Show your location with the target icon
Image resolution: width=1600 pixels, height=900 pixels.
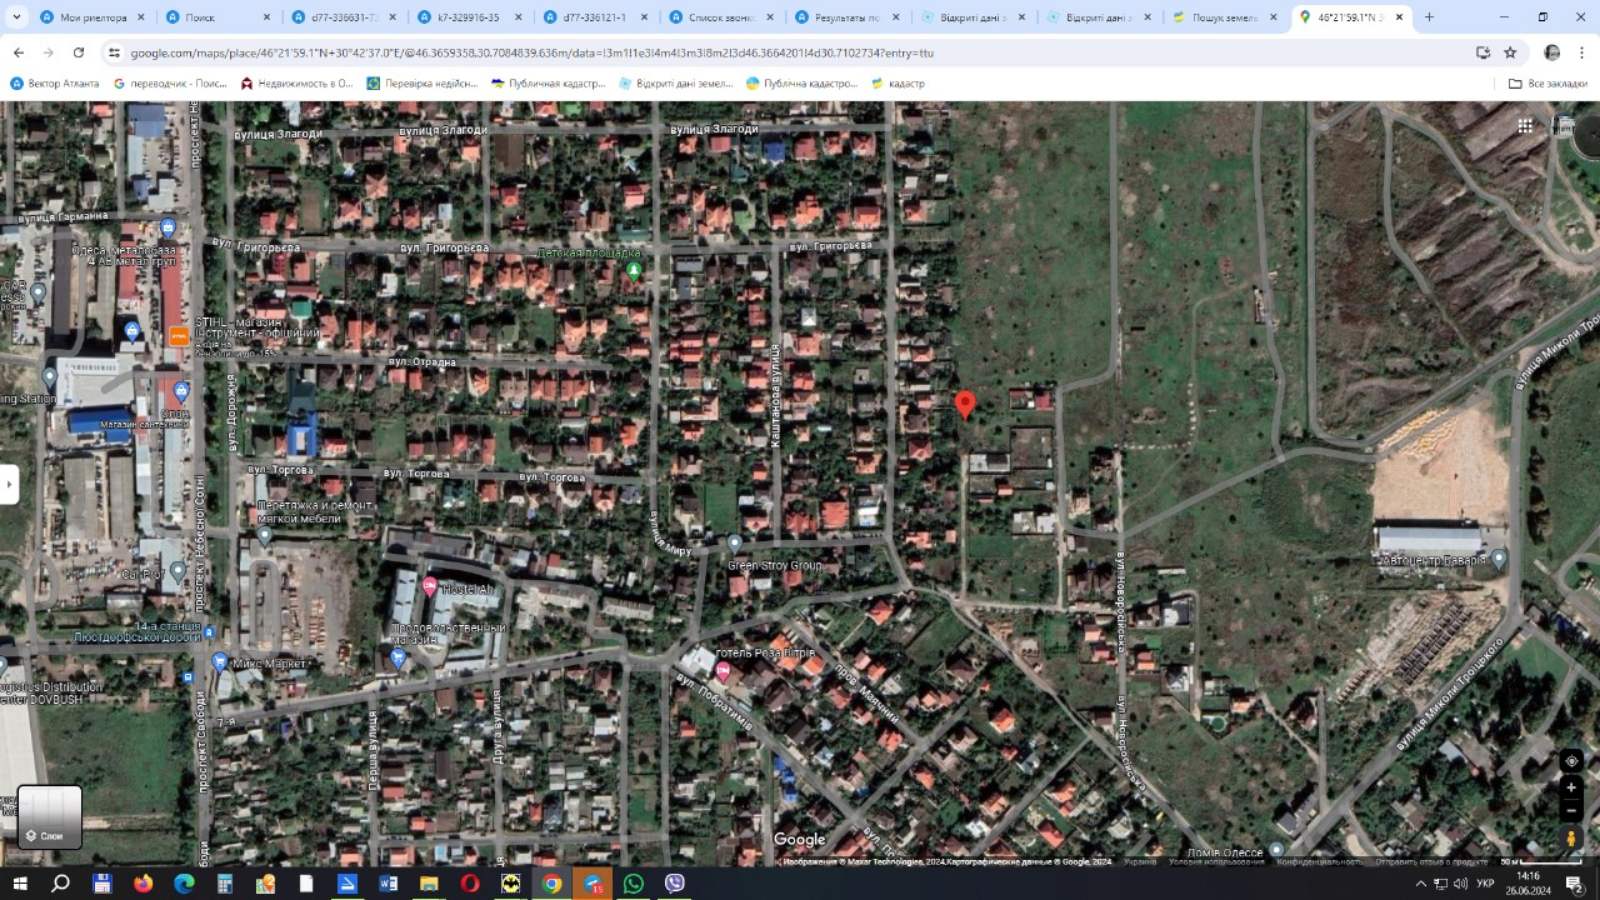coord(1571,761)
